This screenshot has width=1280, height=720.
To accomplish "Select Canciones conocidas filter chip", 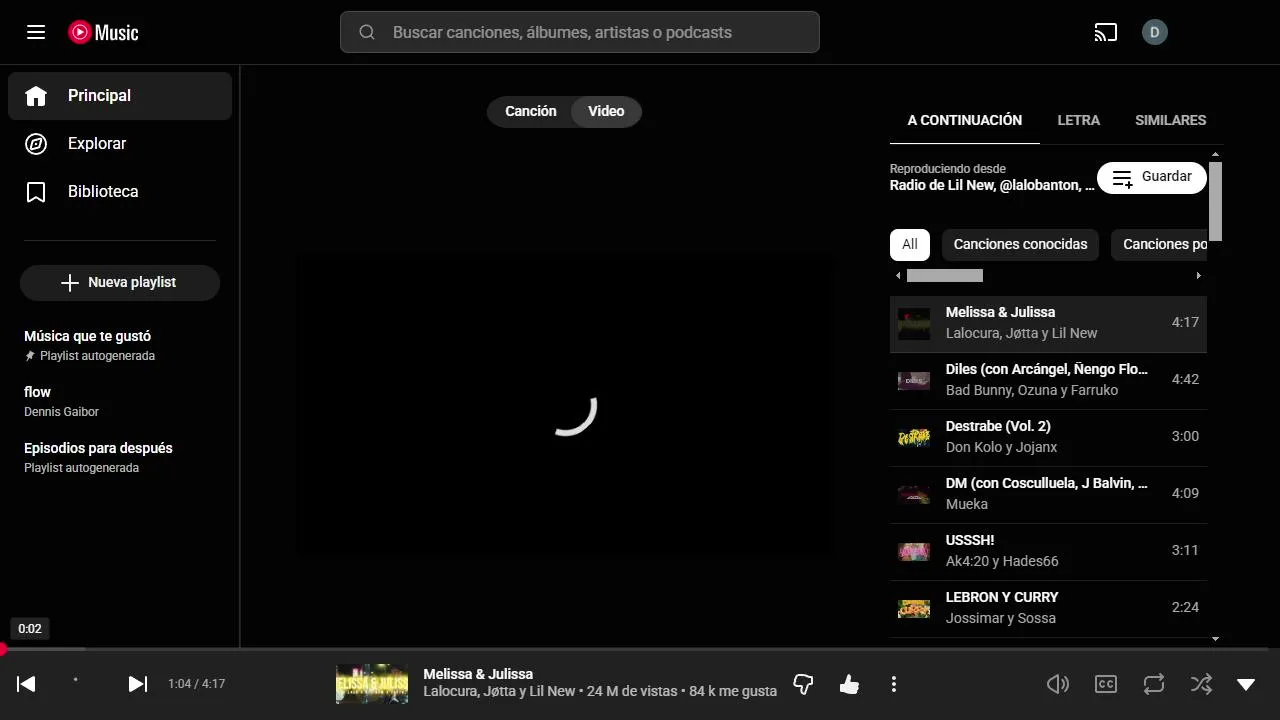I will pos(1020,244).
